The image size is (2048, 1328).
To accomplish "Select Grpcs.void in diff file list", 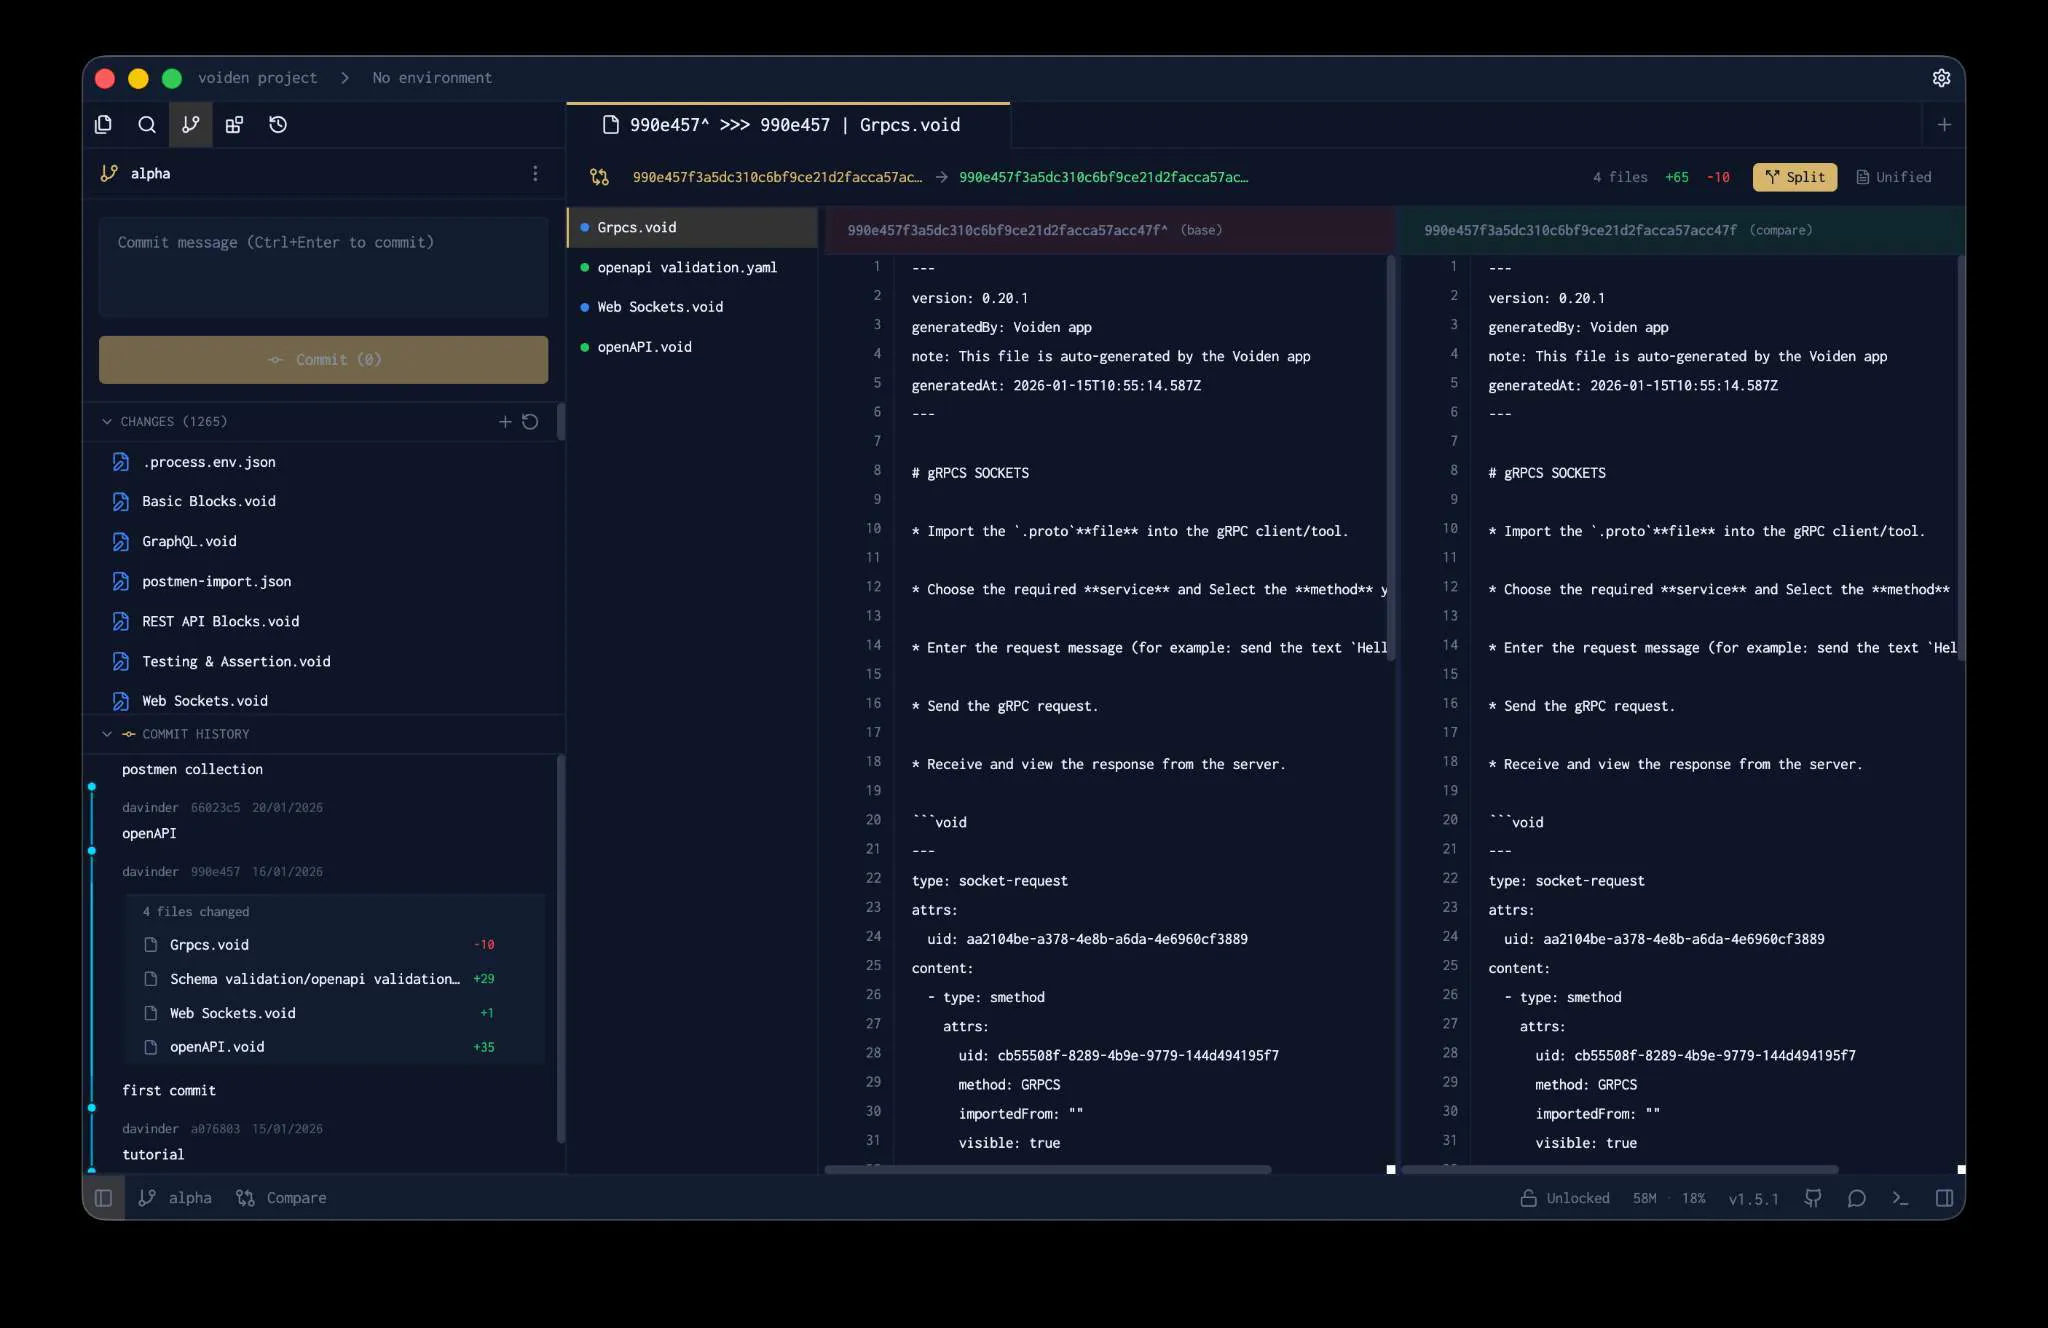I will click(x=692, y=228).
